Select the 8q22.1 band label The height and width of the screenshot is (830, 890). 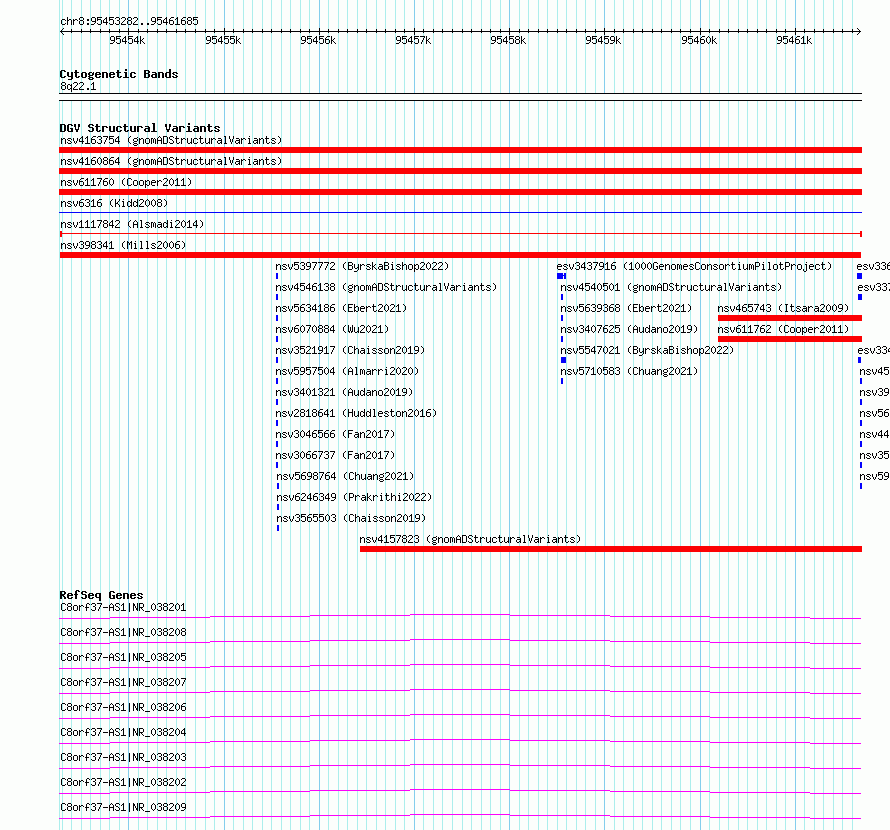click(x=78, y=86)
